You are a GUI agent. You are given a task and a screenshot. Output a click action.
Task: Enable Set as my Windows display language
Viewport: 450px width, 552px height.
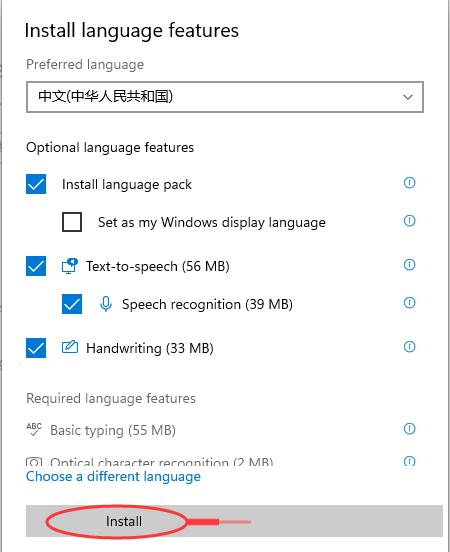72,222
